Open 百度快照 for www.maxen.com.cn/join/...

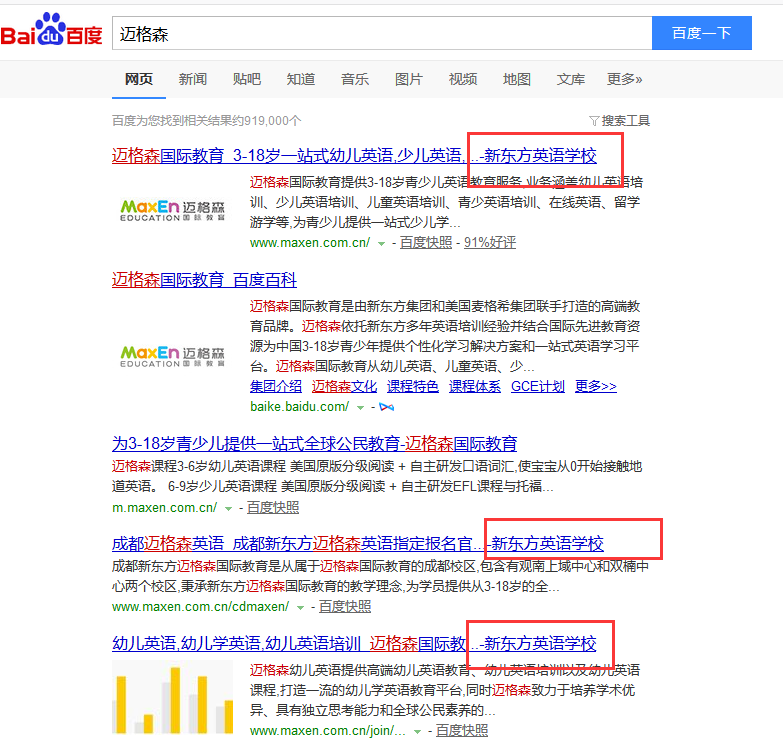click(x=462, y=731)
